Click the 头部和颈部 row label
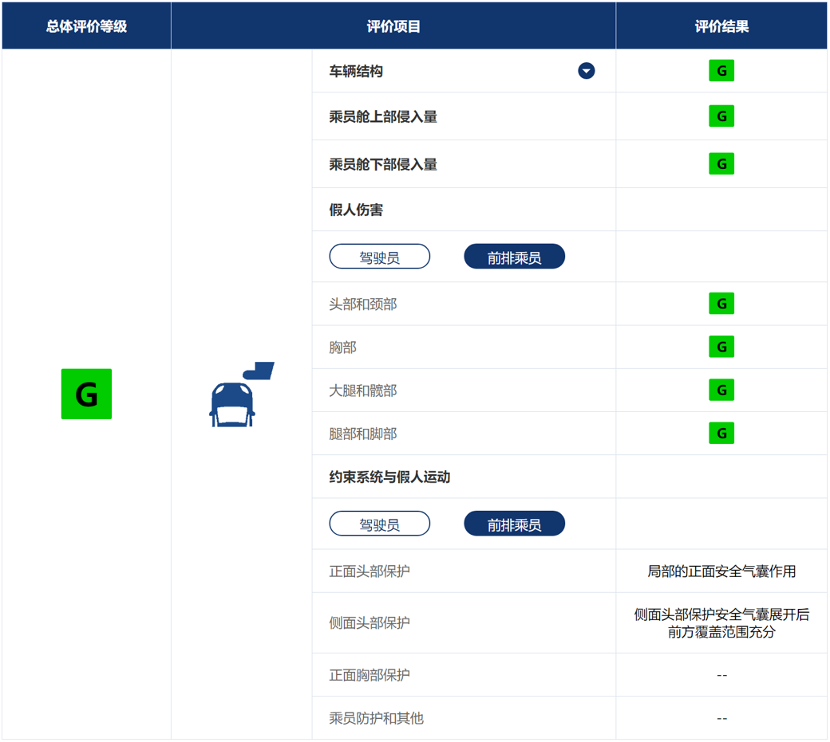830x742 pixels. click(363, 304)
